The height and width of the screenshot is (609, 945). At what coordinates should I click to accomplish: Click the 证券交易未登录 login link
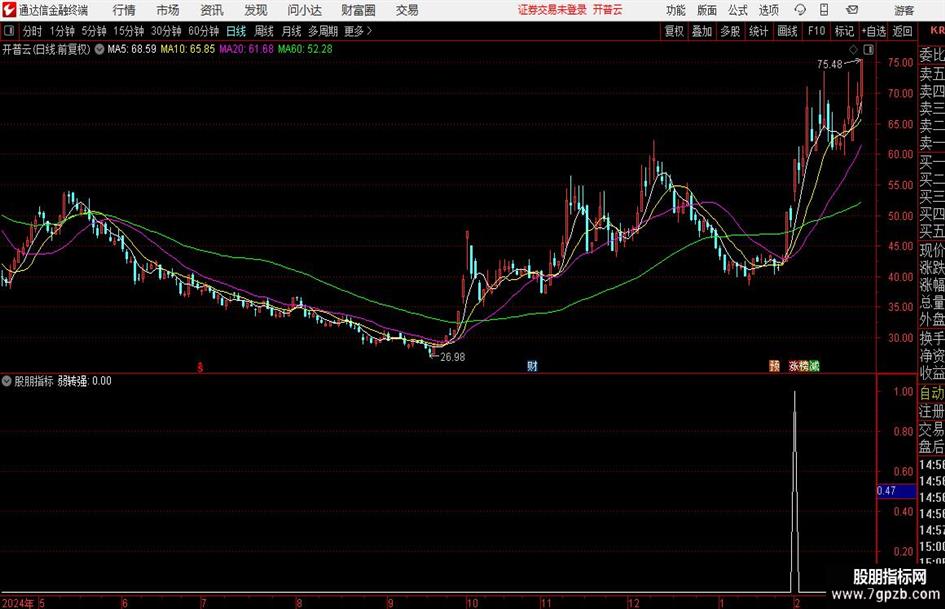(552, 10)
